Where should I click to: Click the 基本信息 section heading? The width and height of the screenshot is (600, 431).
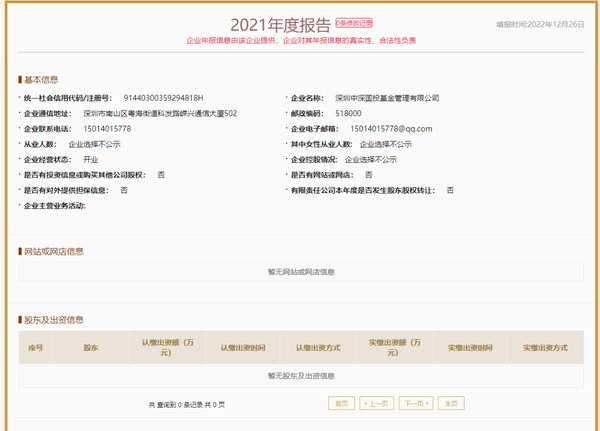pyautogui.click(x=41, y=80)
